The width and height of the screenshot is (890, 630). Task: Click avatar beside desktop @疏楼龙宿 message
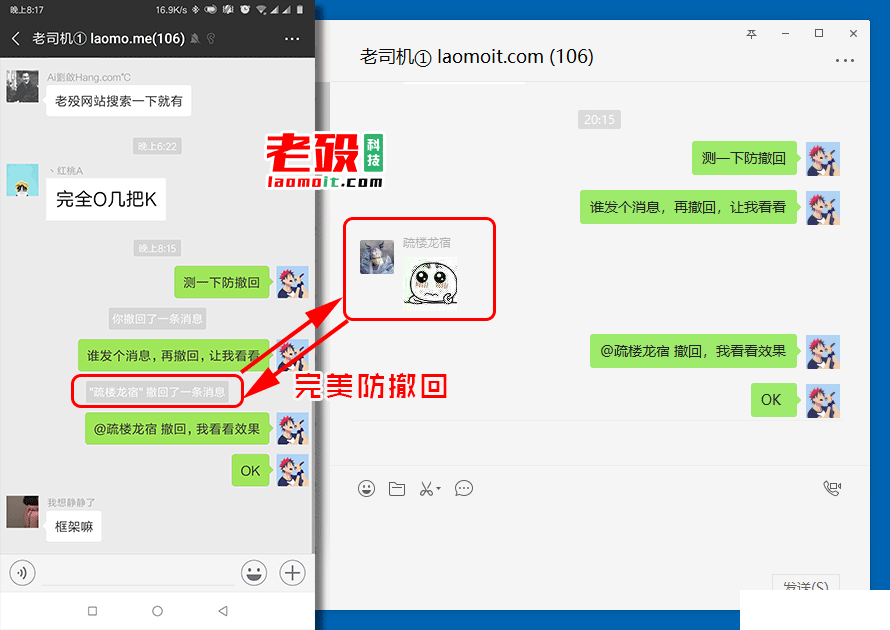[822, 352]
